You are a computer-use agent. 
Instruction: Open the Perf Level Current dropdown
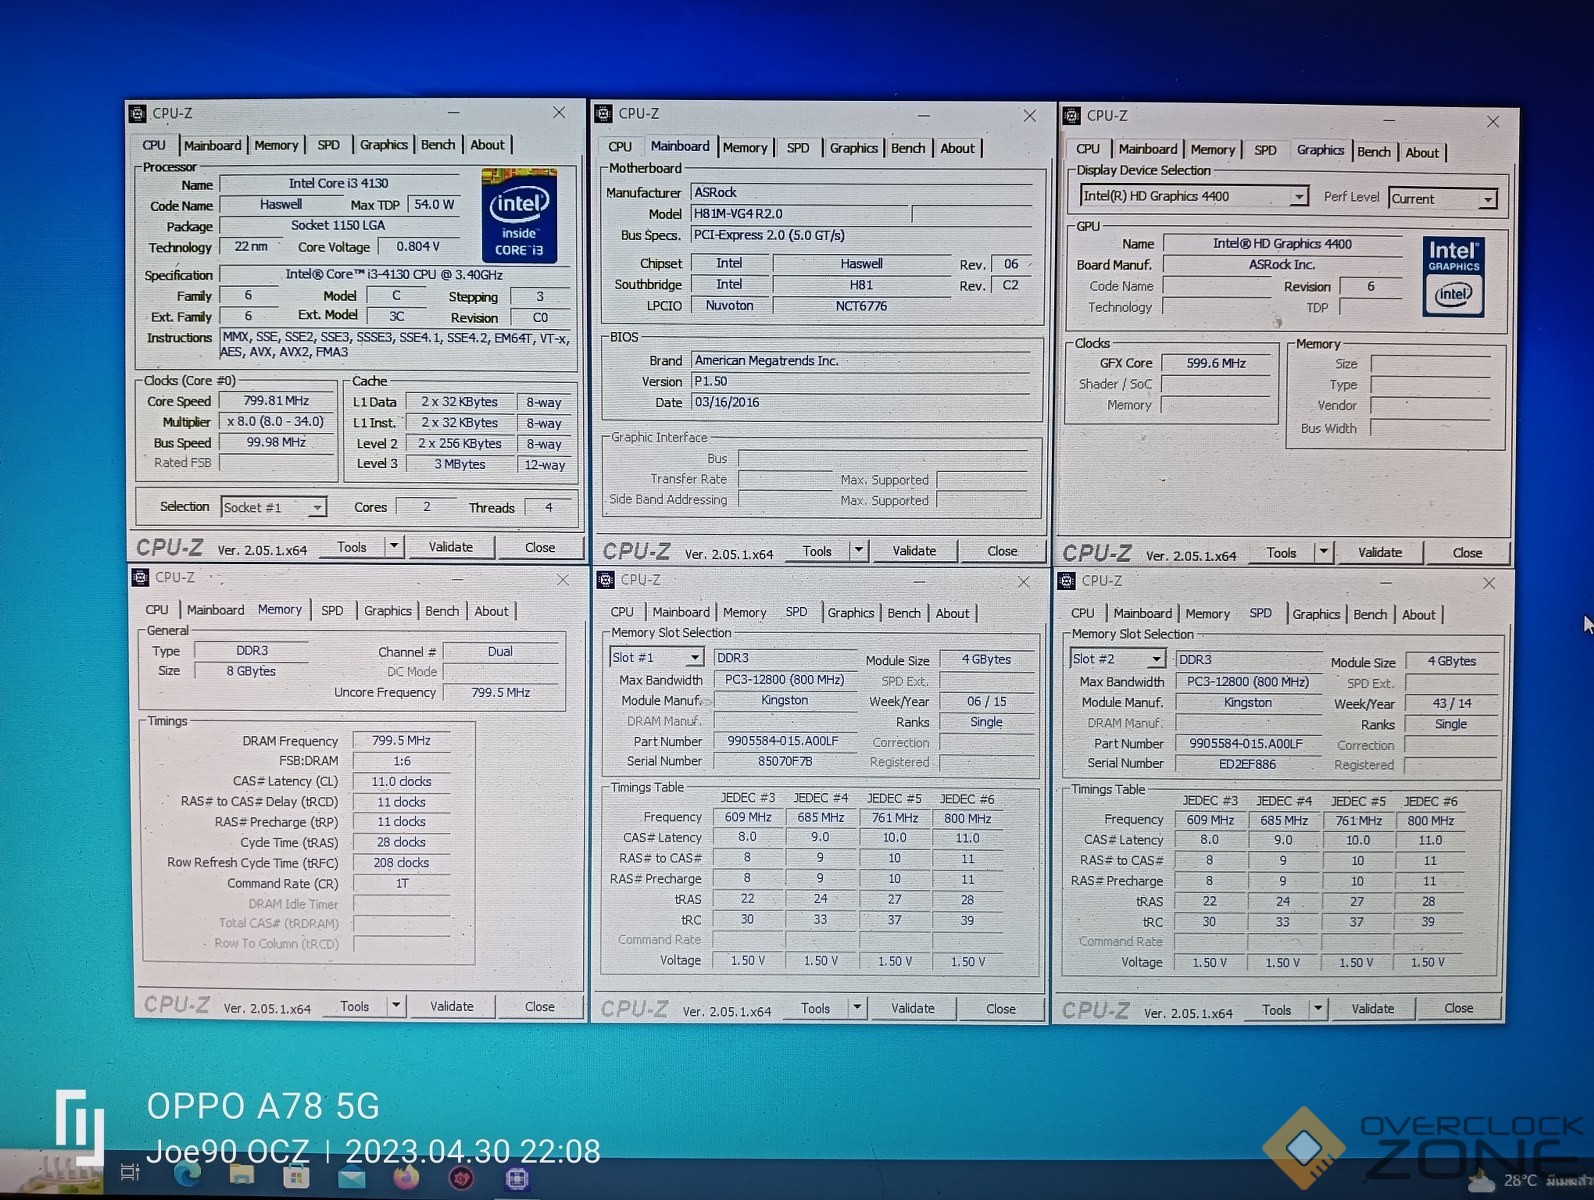pos(1487,200)
